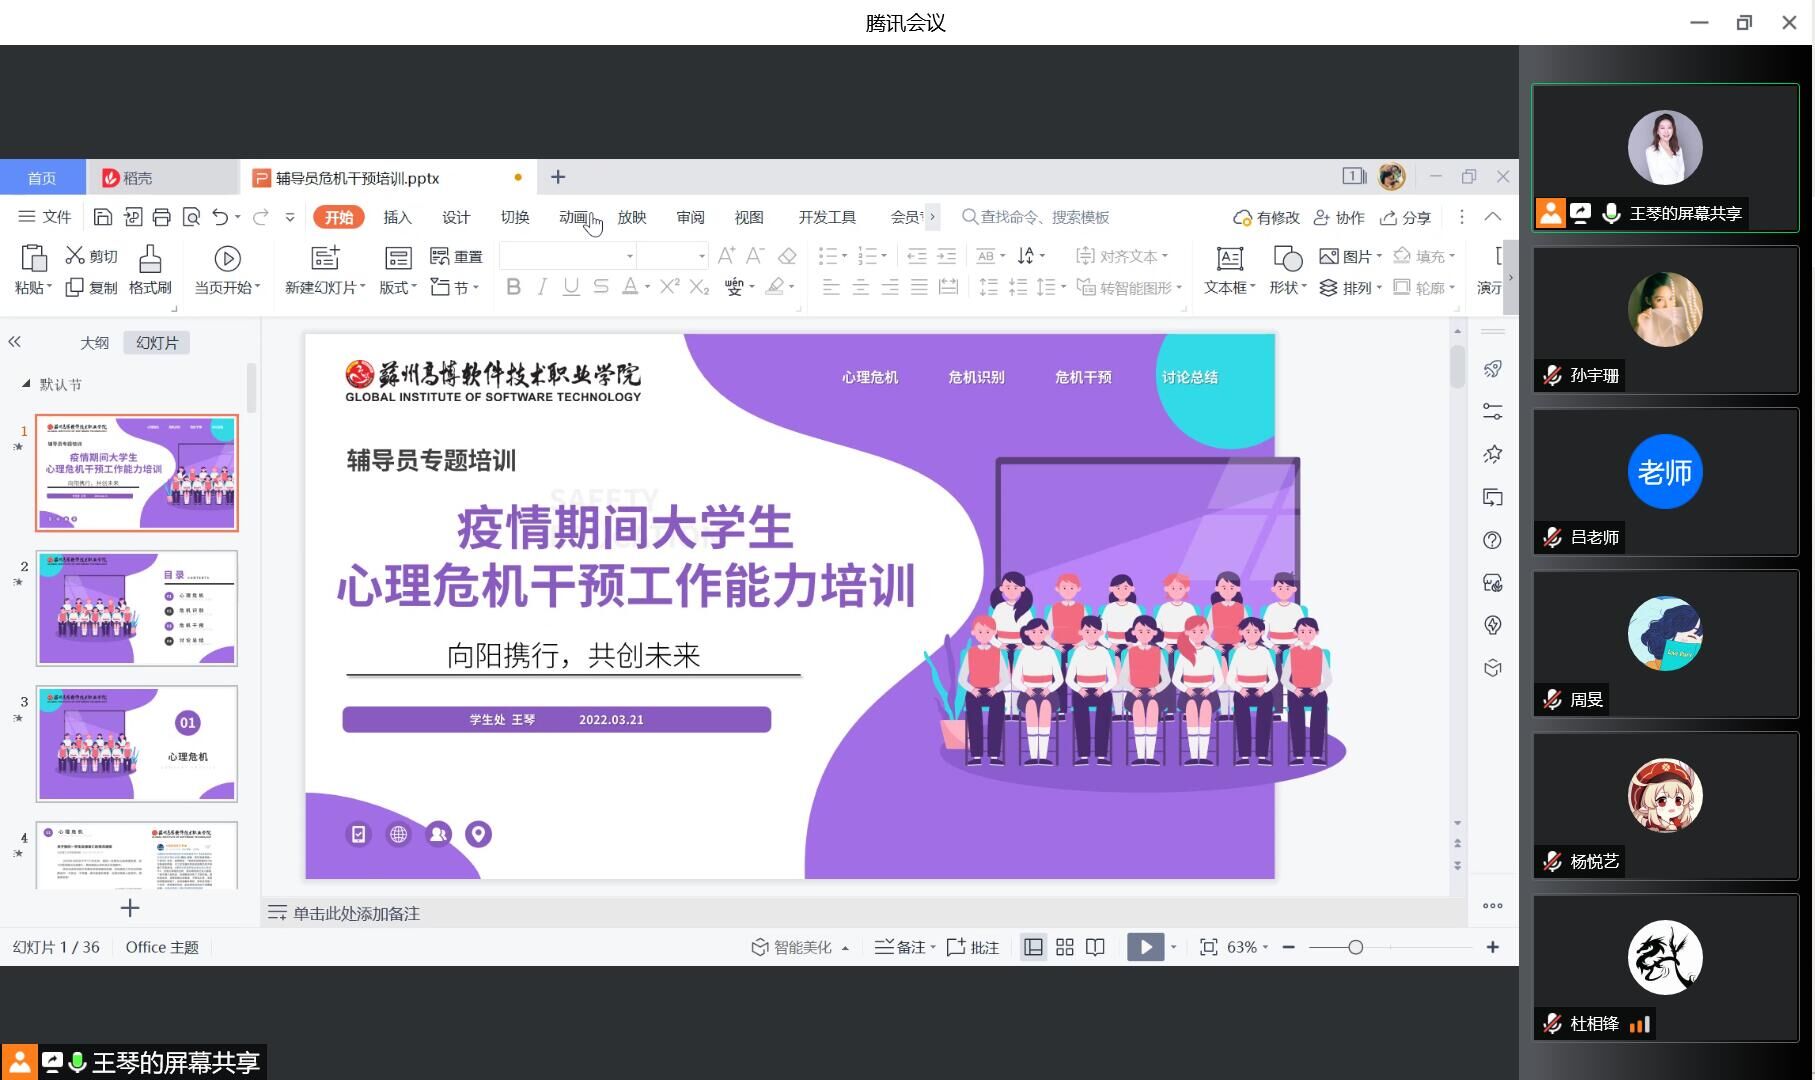Viewport: 1815px width, 1080px height.
Task: Click the 分享 share button
Action: click(x=1405, y=217)
